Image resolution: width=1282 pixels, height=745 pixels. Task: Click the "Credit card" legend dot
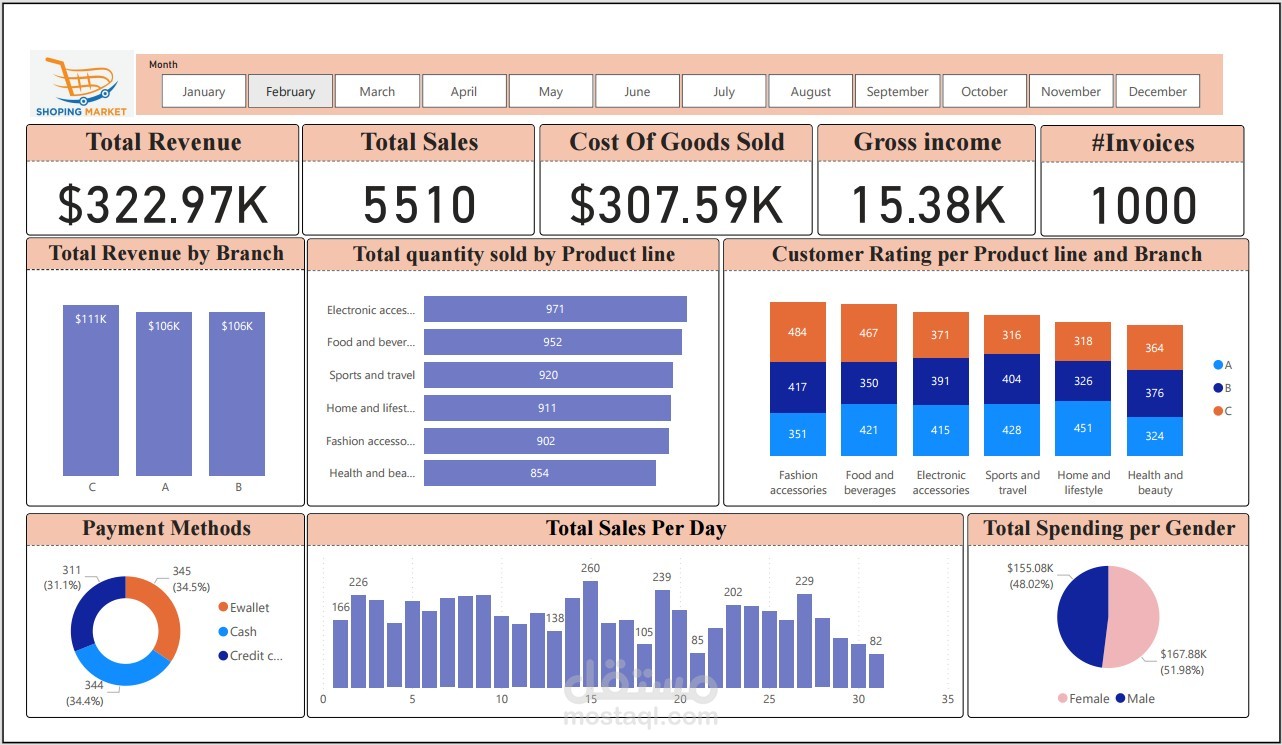[222, 656]
